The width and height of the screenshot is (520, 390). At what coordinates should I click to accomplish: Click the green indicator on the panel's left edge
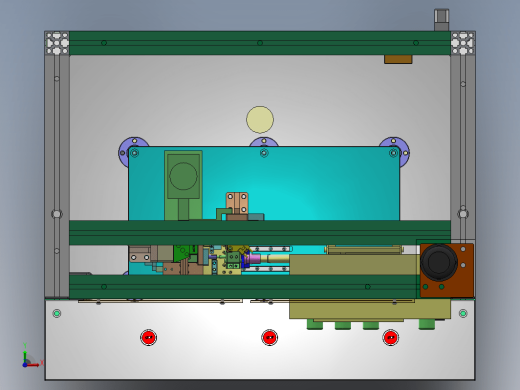[x=57, y=313]
